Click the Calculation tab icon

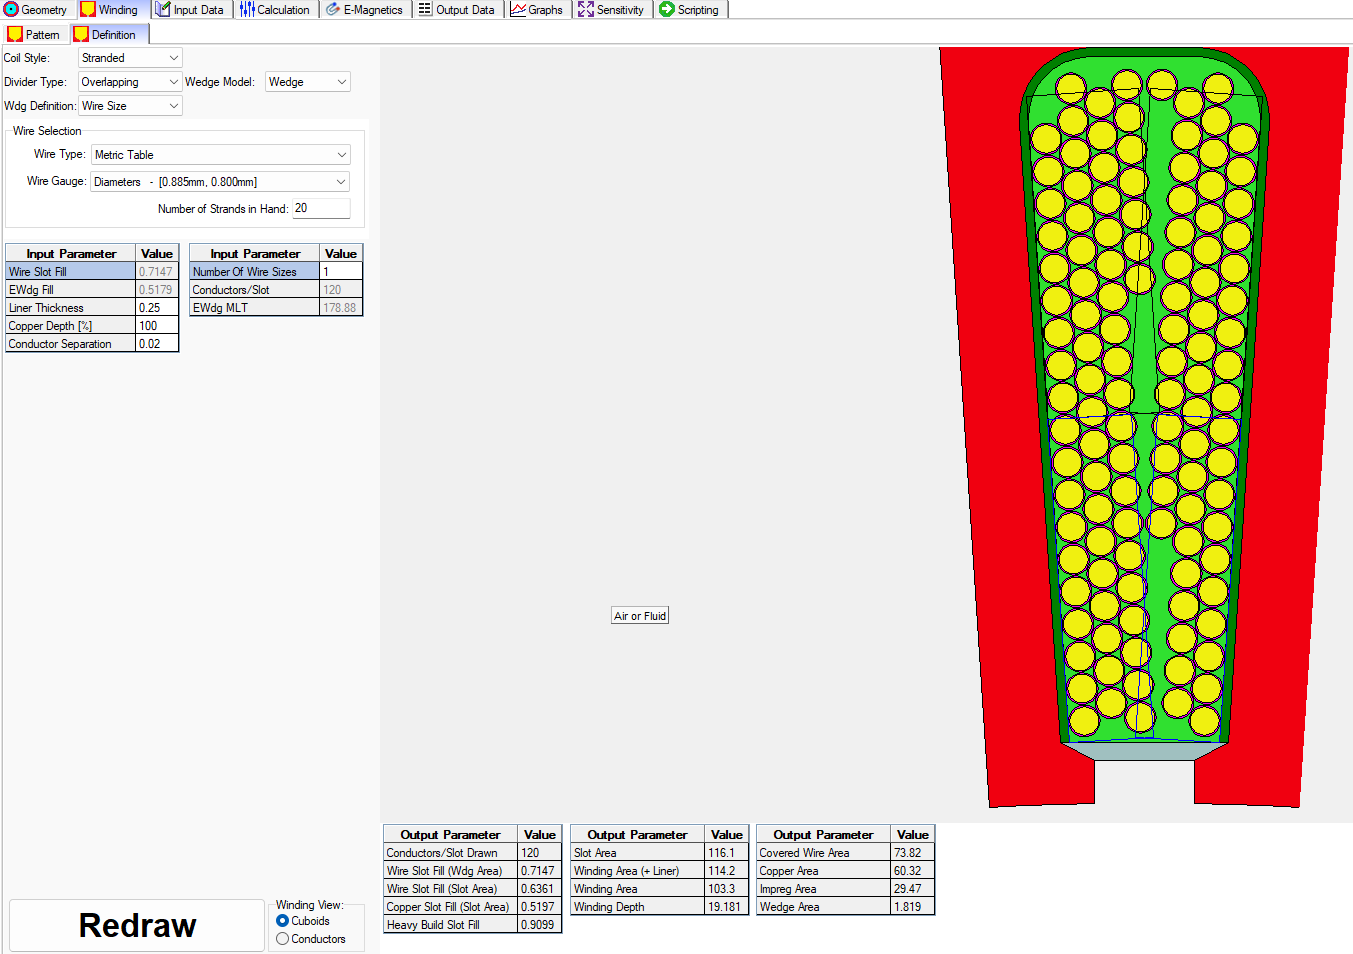247,10
